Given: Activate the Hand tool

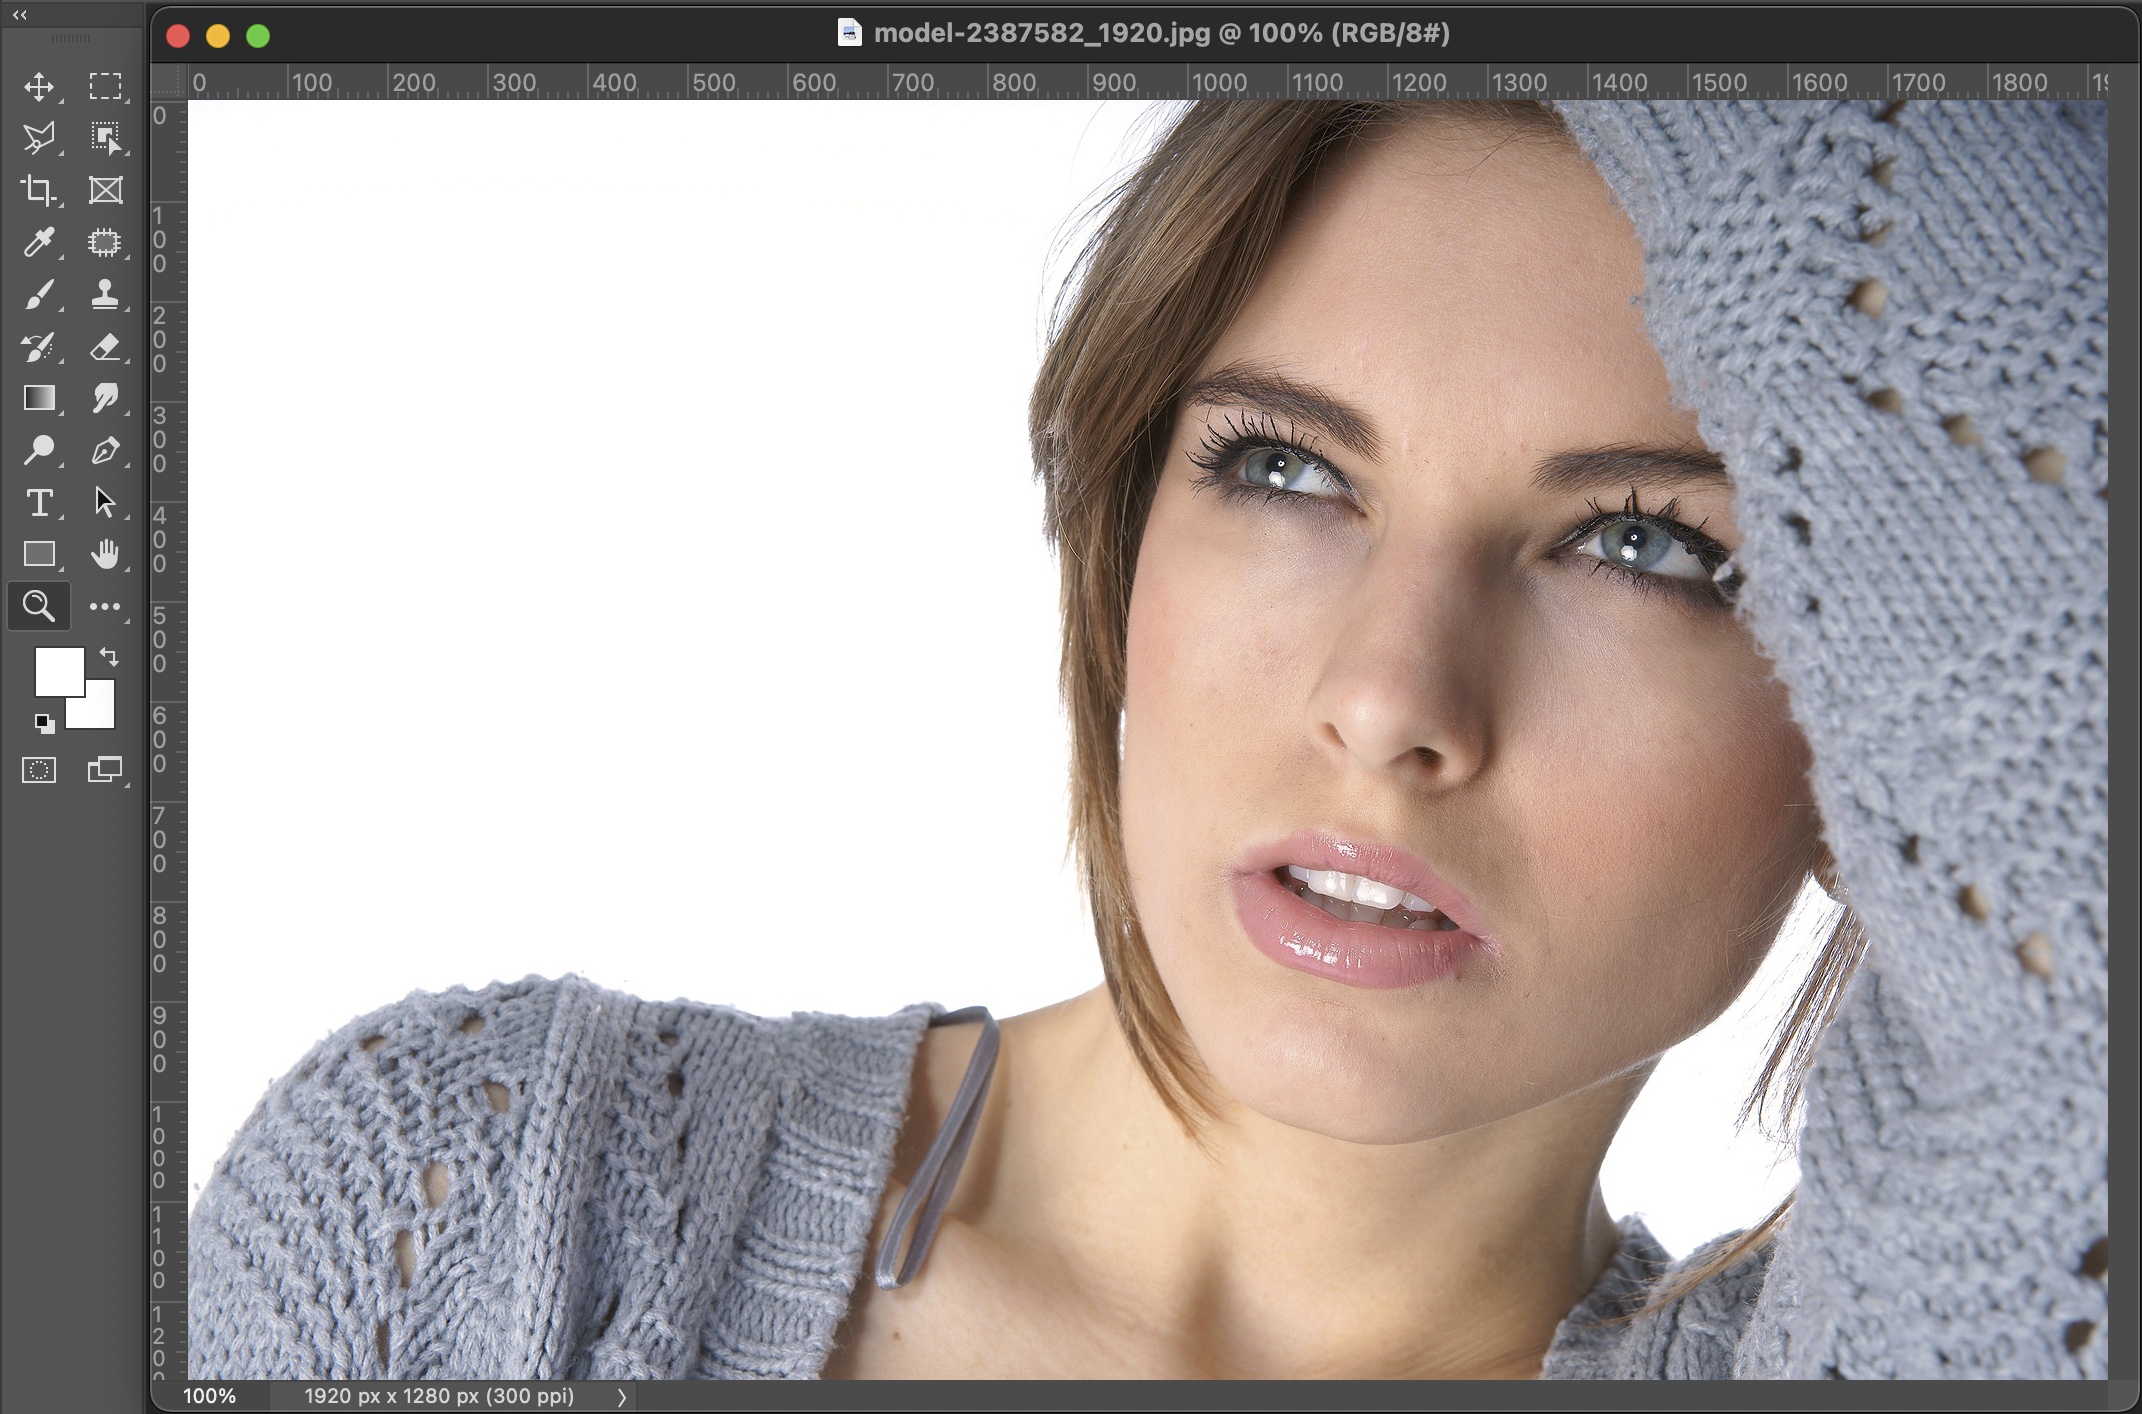Looking at the screenshot, I should click(x=105, y=554).
